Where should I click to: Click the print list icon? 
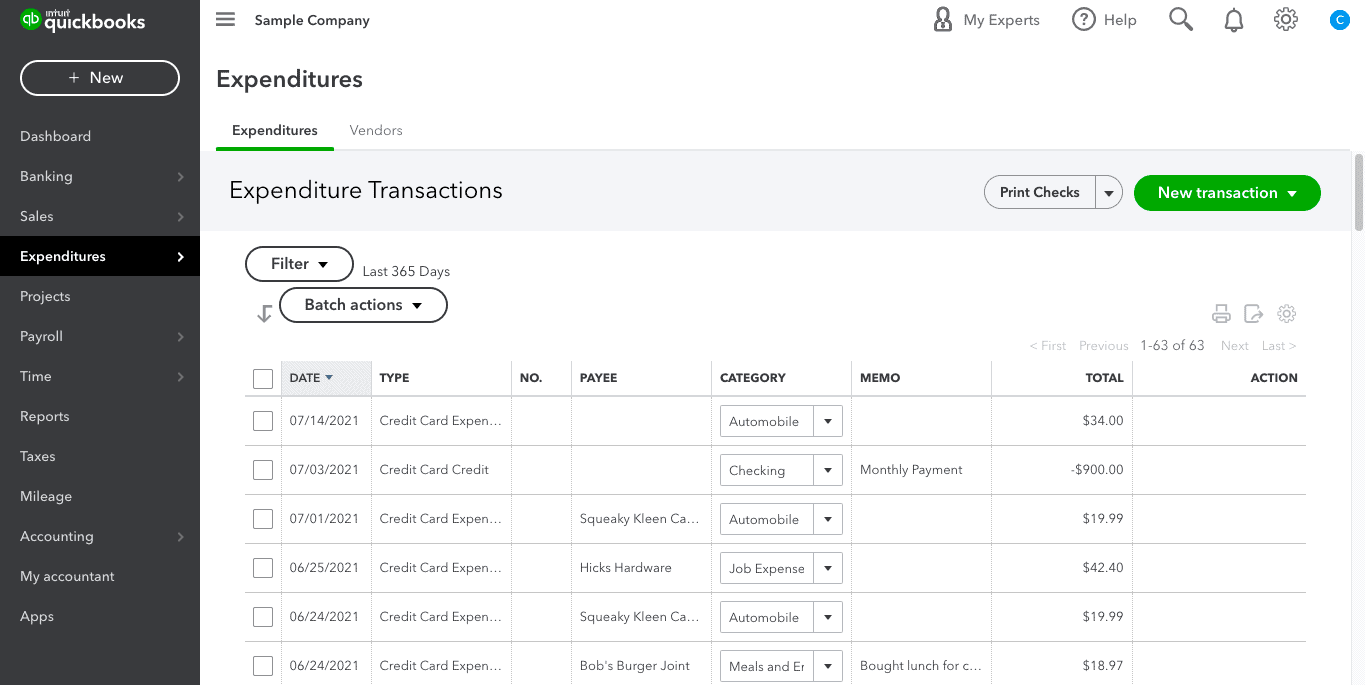tap(1221, 314)
